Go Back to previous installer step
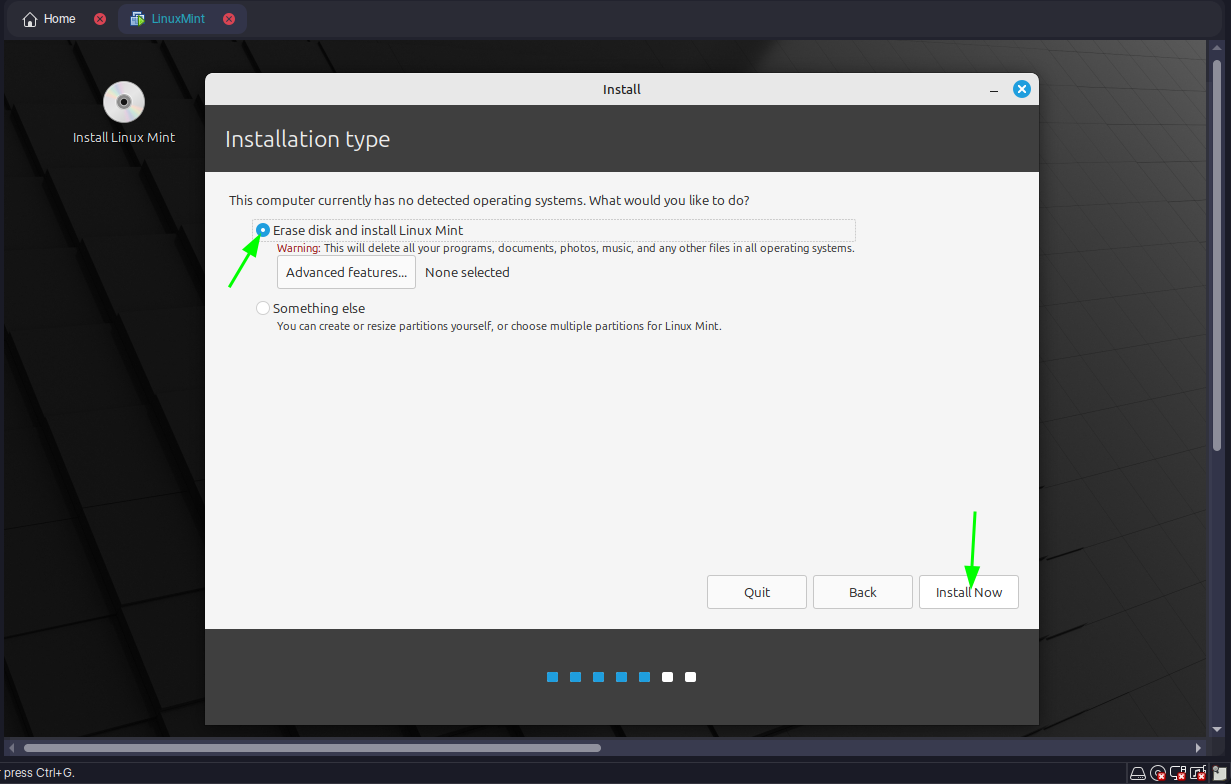This screenshot has height=784, width=1231. click(x=862, y=592)
